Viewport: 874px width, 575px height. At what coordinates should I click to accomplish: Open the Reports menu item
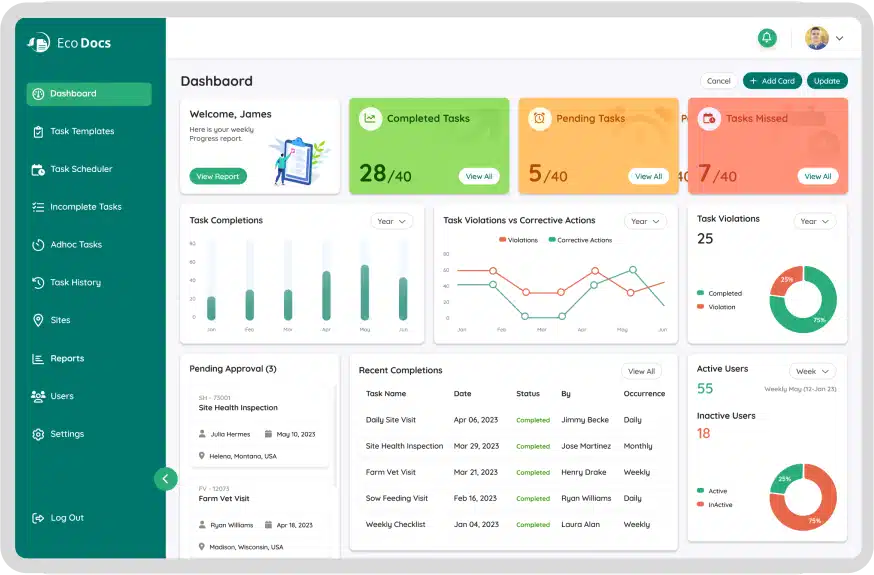(67, 359)
